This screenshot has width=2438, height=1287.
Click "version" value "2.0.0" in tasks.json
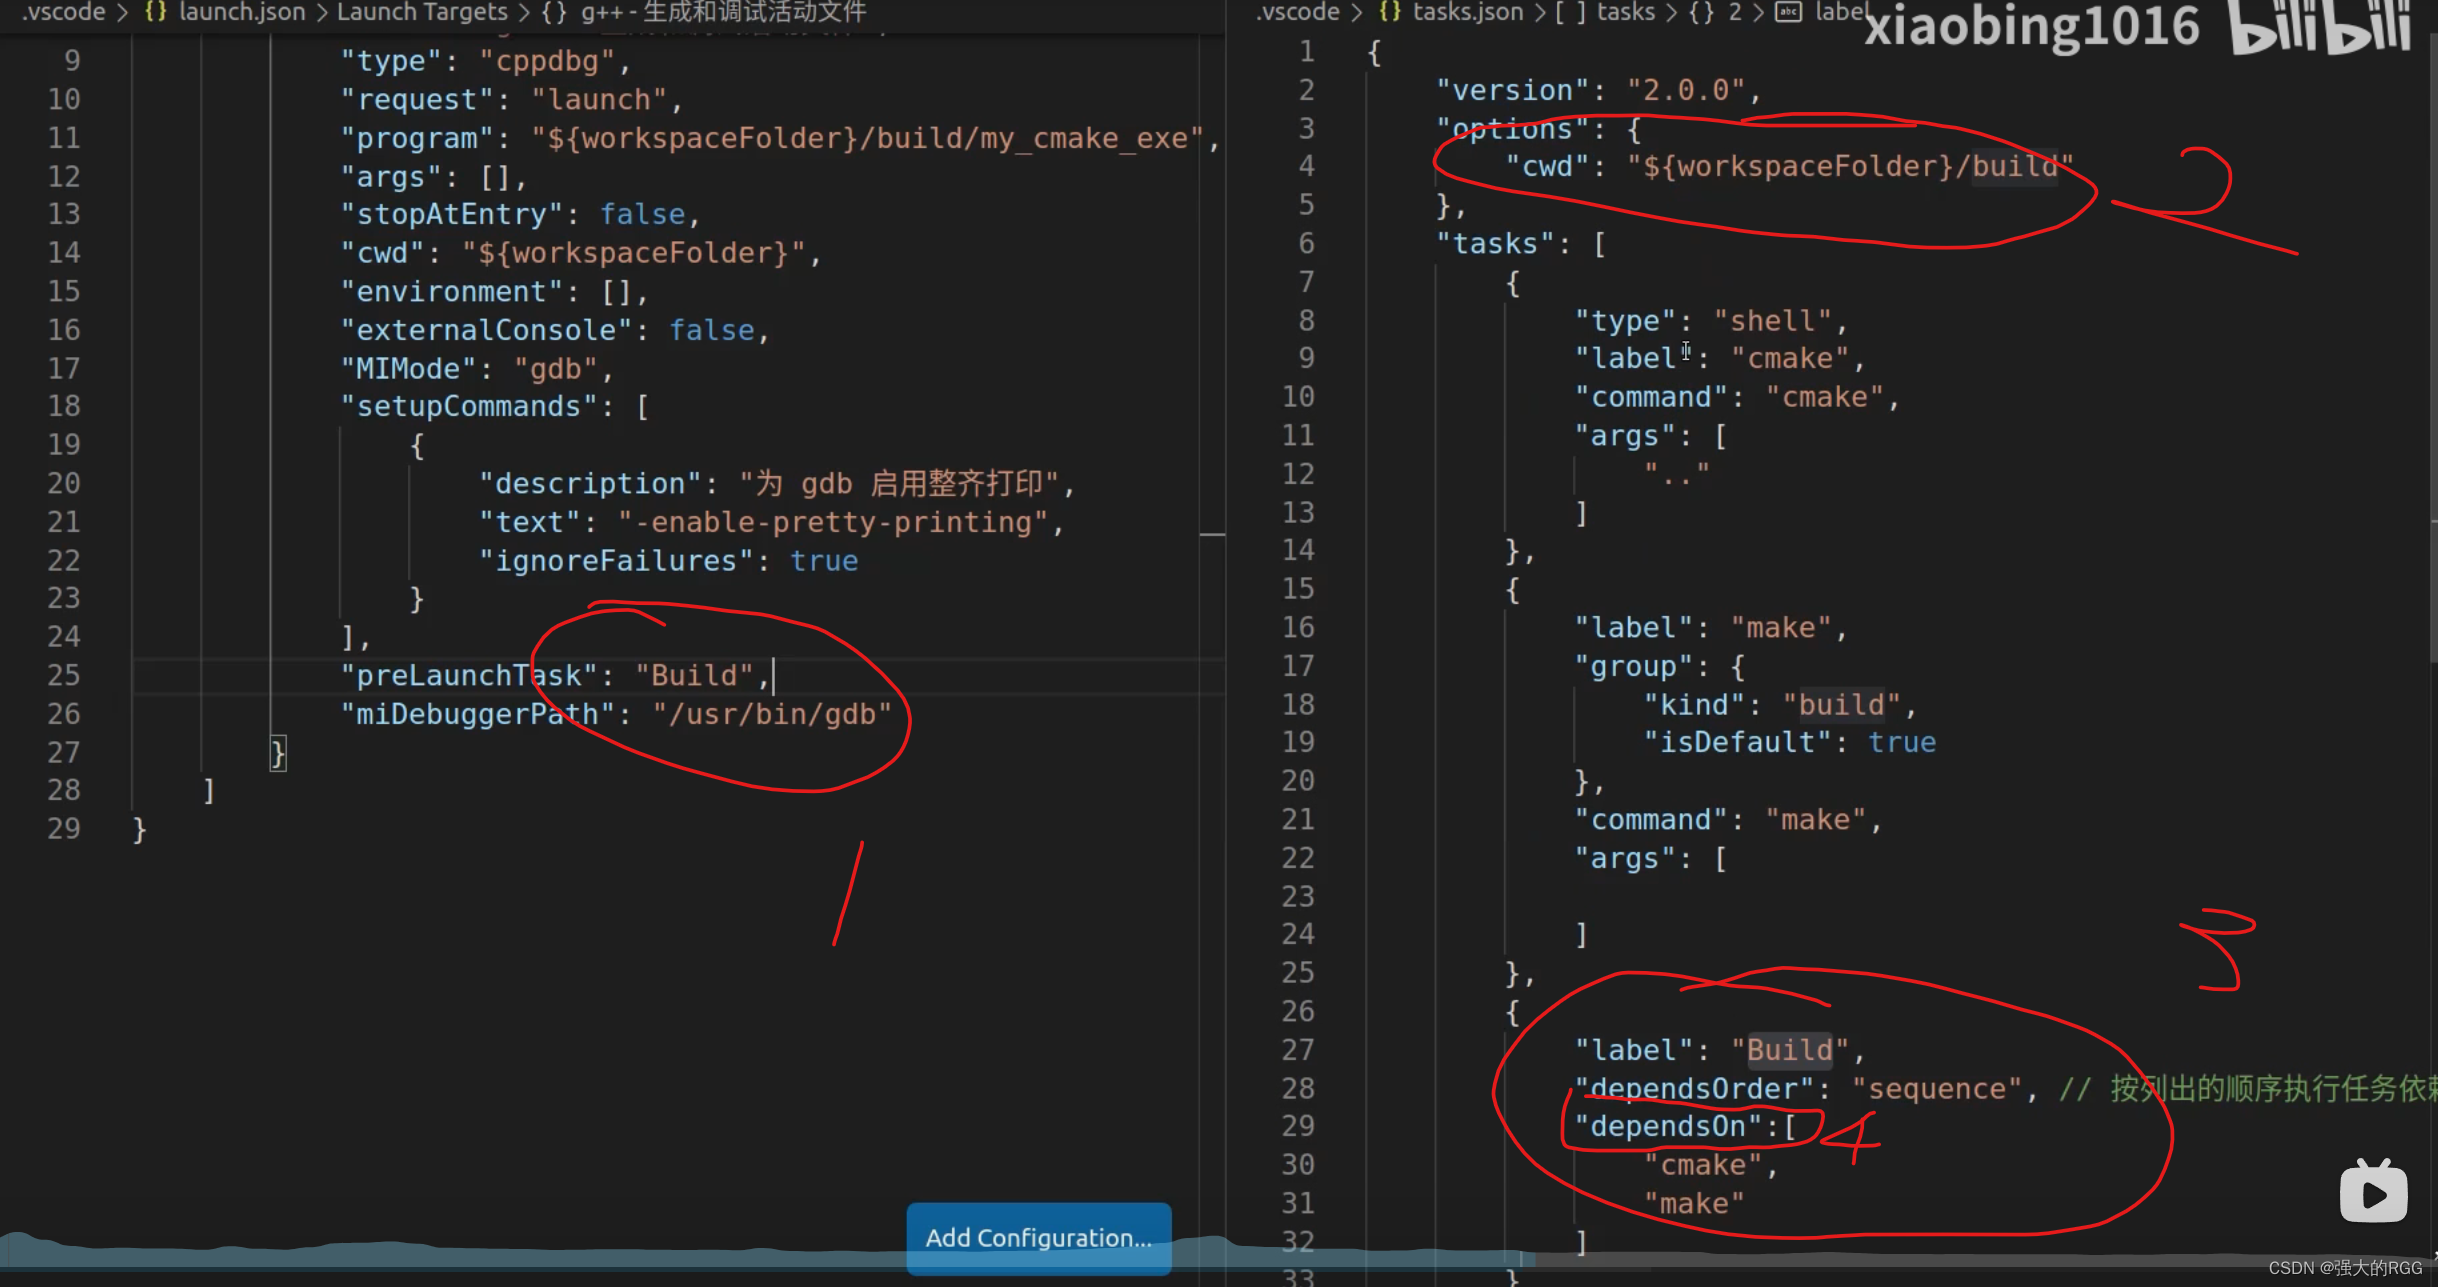click(1686, 90)
